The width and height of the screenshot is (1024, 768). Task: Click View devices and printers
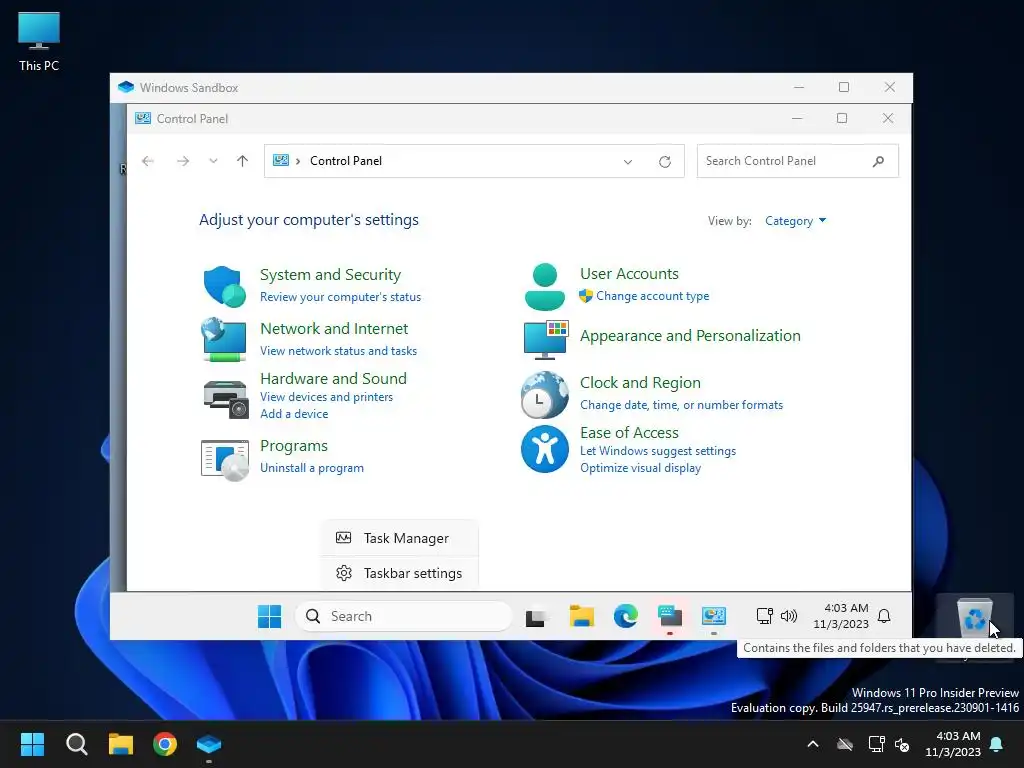pyautogui.click(x=327, y=397)
